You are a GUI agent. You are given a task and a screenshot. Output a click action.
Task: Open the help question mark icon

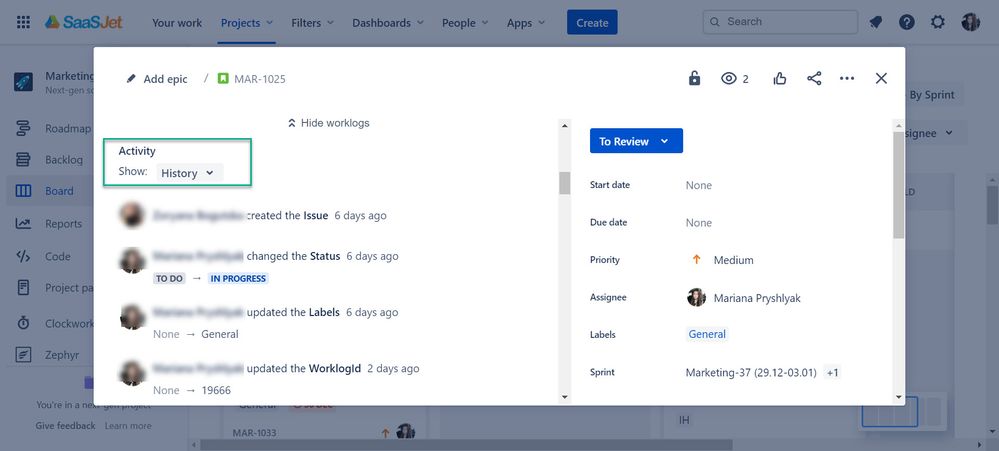click(x=907, y=22)
